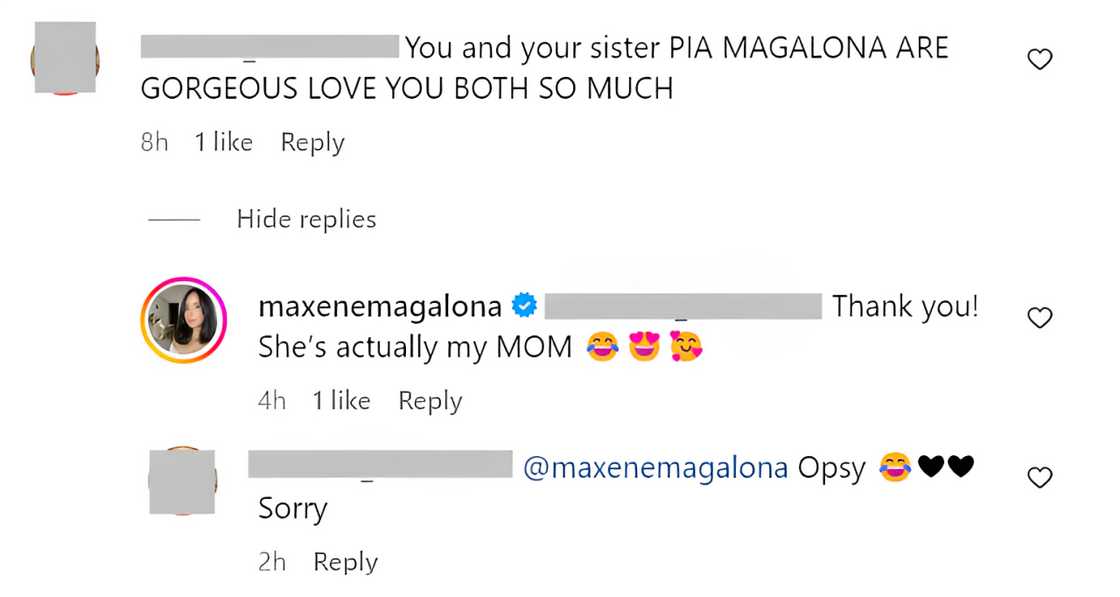View likes on the top comment
Screen dimensions: 1120x597
point(223,143)
